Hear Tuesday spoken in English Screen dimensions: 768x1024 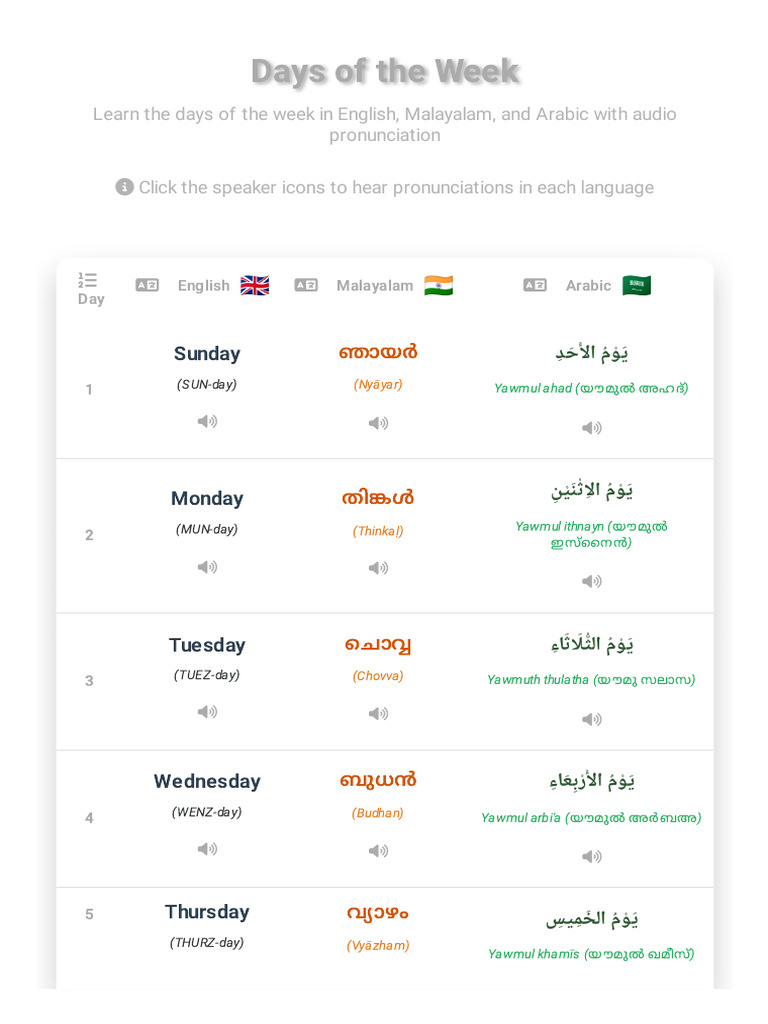click(207, 712)
